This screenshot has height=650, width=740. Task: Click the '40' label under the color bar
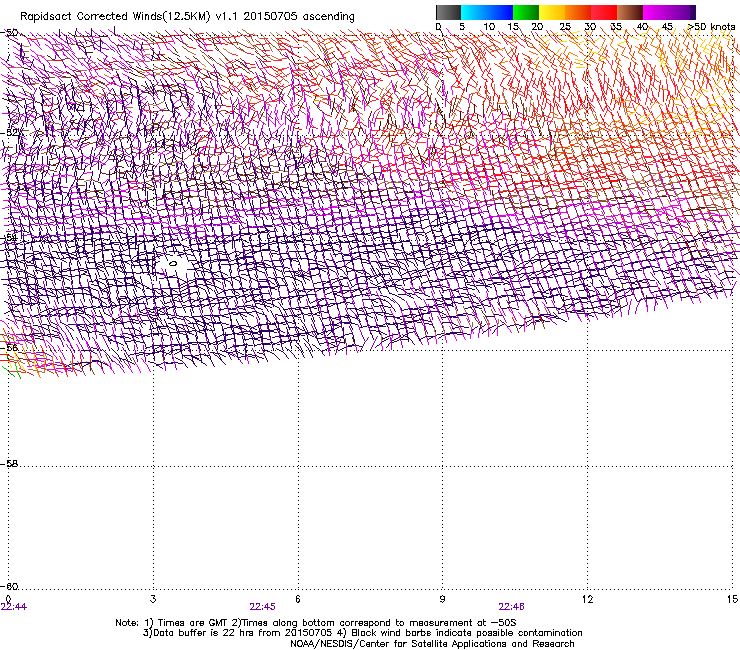pyautogui.click(x=643, y=27)
